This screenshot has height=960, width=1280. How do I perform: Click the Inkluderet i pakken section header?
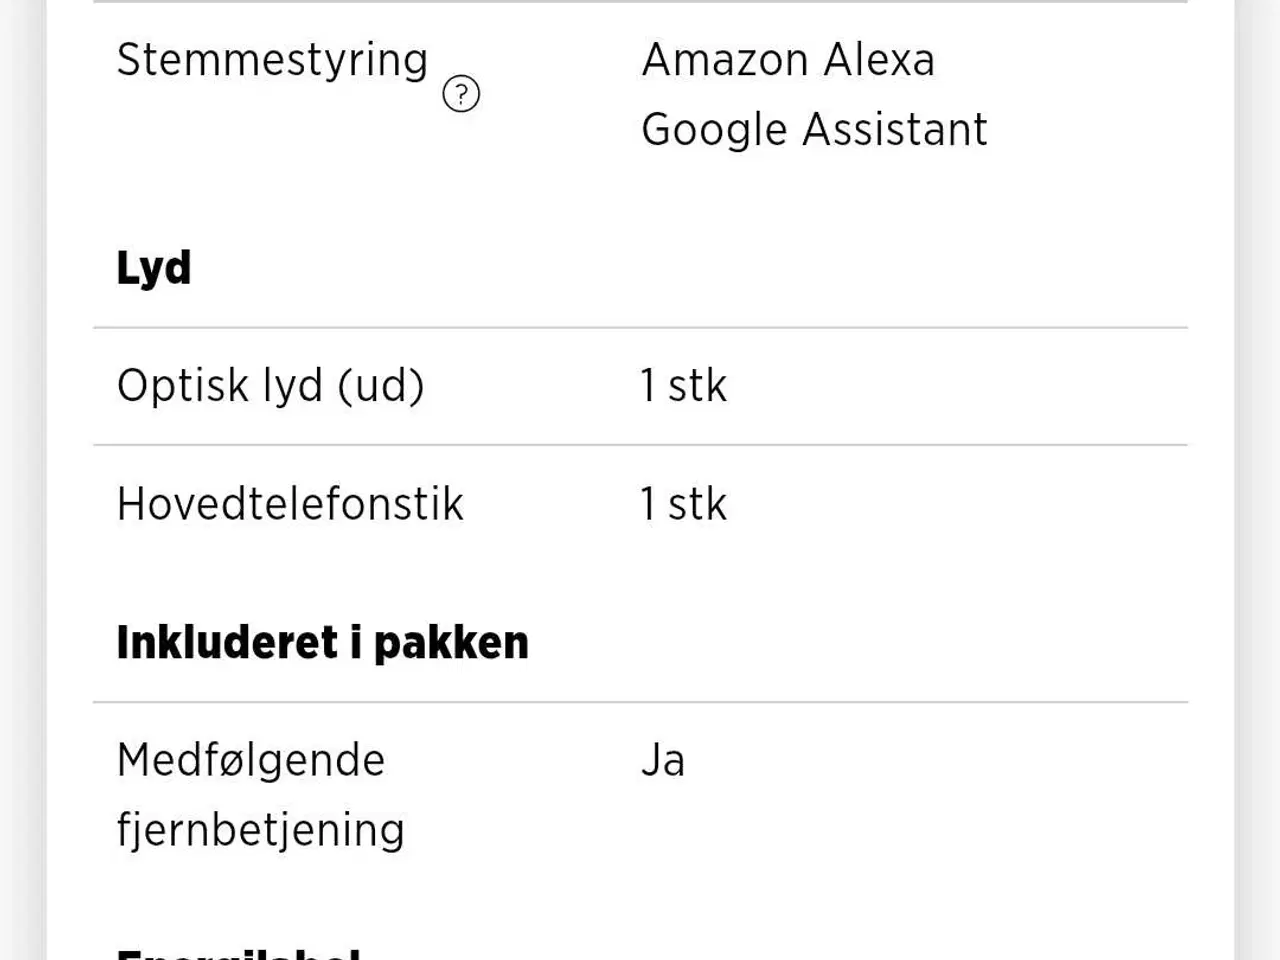pyautogui.click(x=322, y=641)
